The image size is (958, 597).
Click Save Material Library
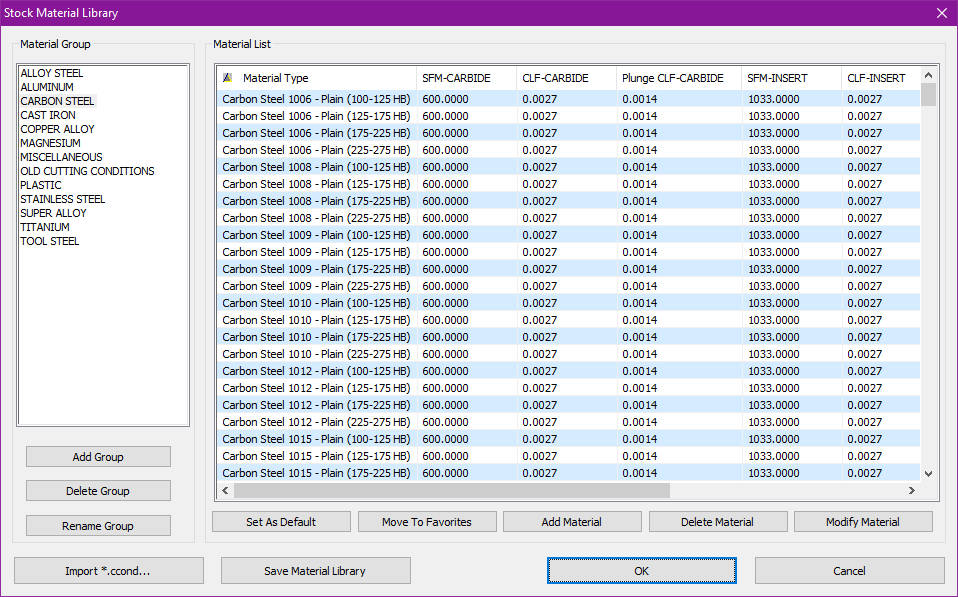point(315,570)
